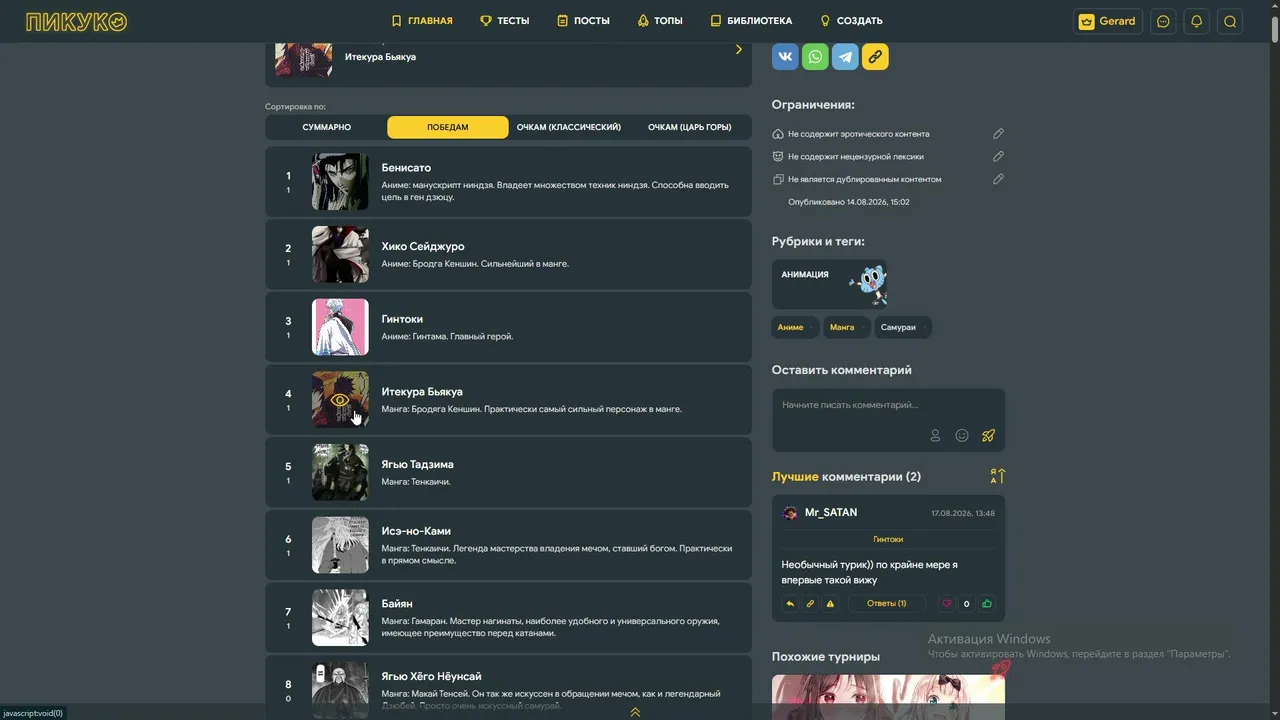
Task: Open the emoji picker in comment box
Action: 962,435
